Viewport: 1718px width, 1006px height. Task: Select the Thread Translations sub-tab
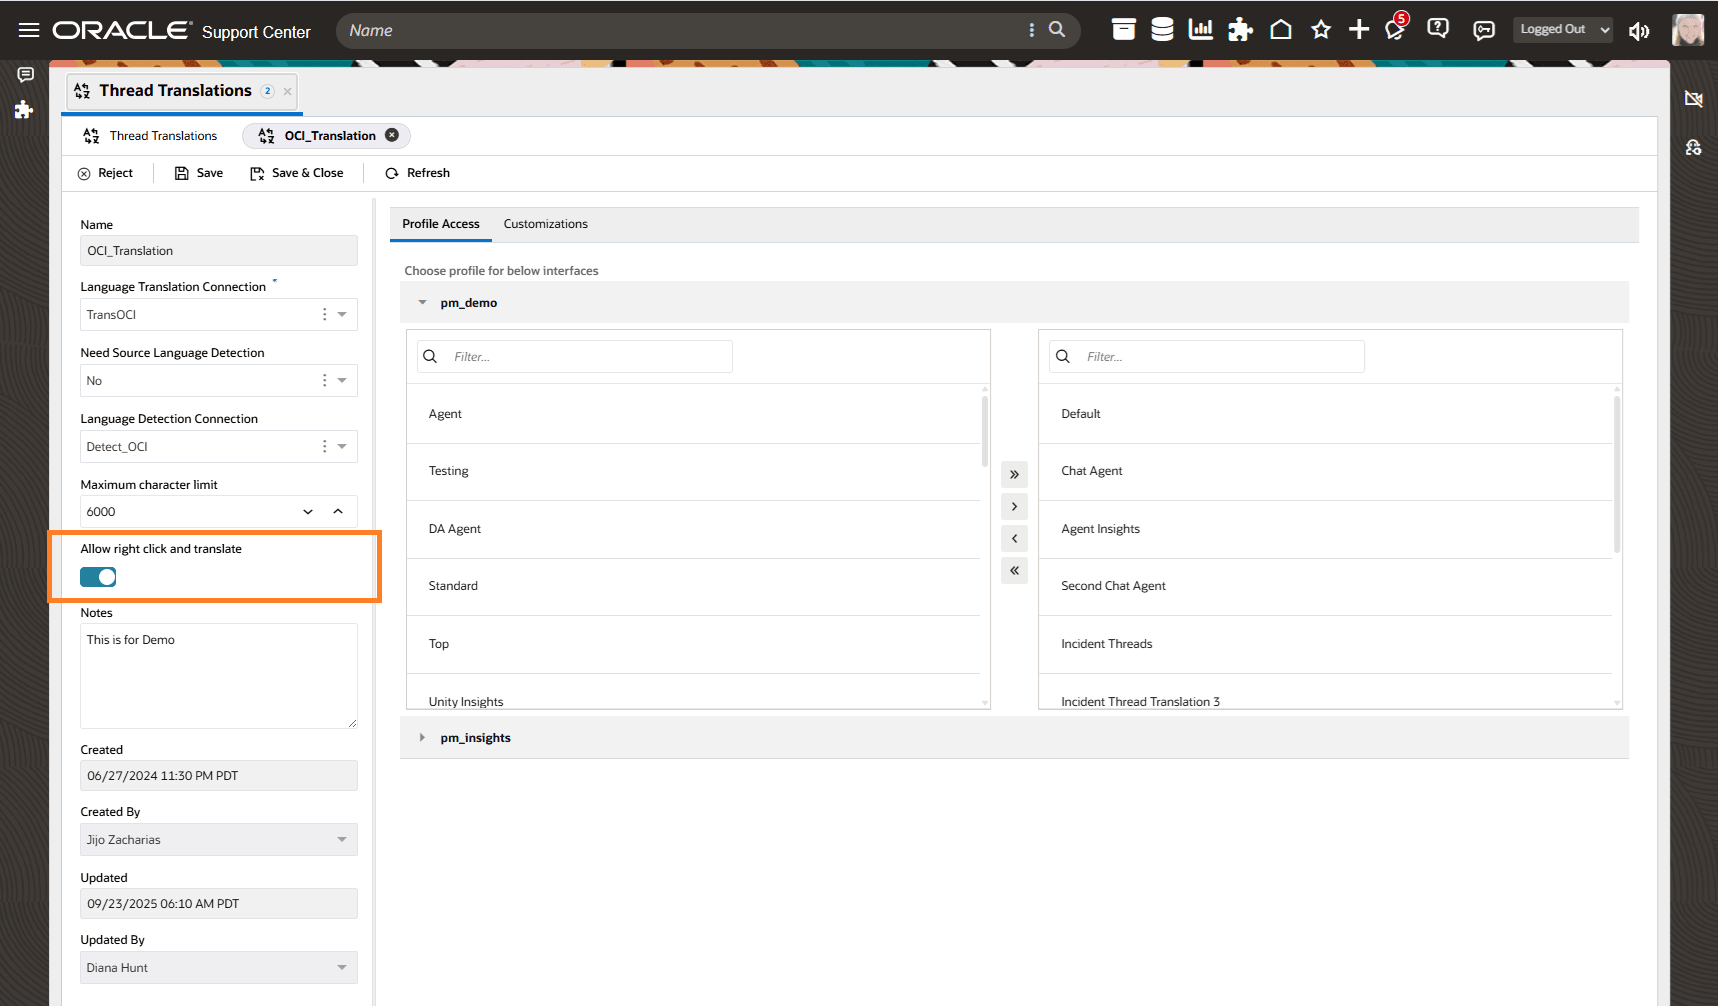[x=151, y=136]
